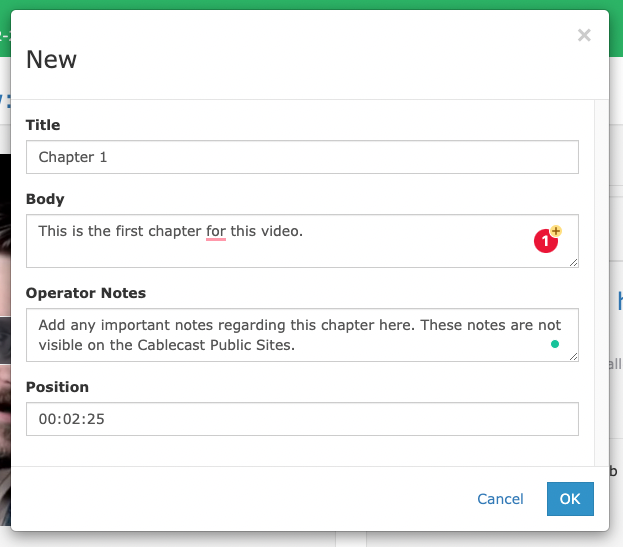Image resolution: width=623 pixels, height=547 pixels.
Task: Click the Position label
Action: tap(57, 387)
